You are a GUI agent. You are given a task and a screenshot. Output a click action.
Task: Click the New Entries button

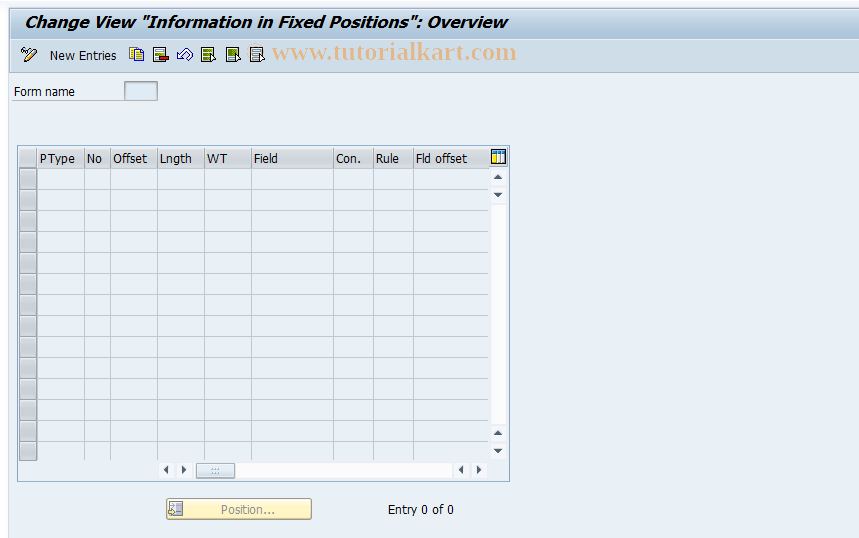click(83, 55)
